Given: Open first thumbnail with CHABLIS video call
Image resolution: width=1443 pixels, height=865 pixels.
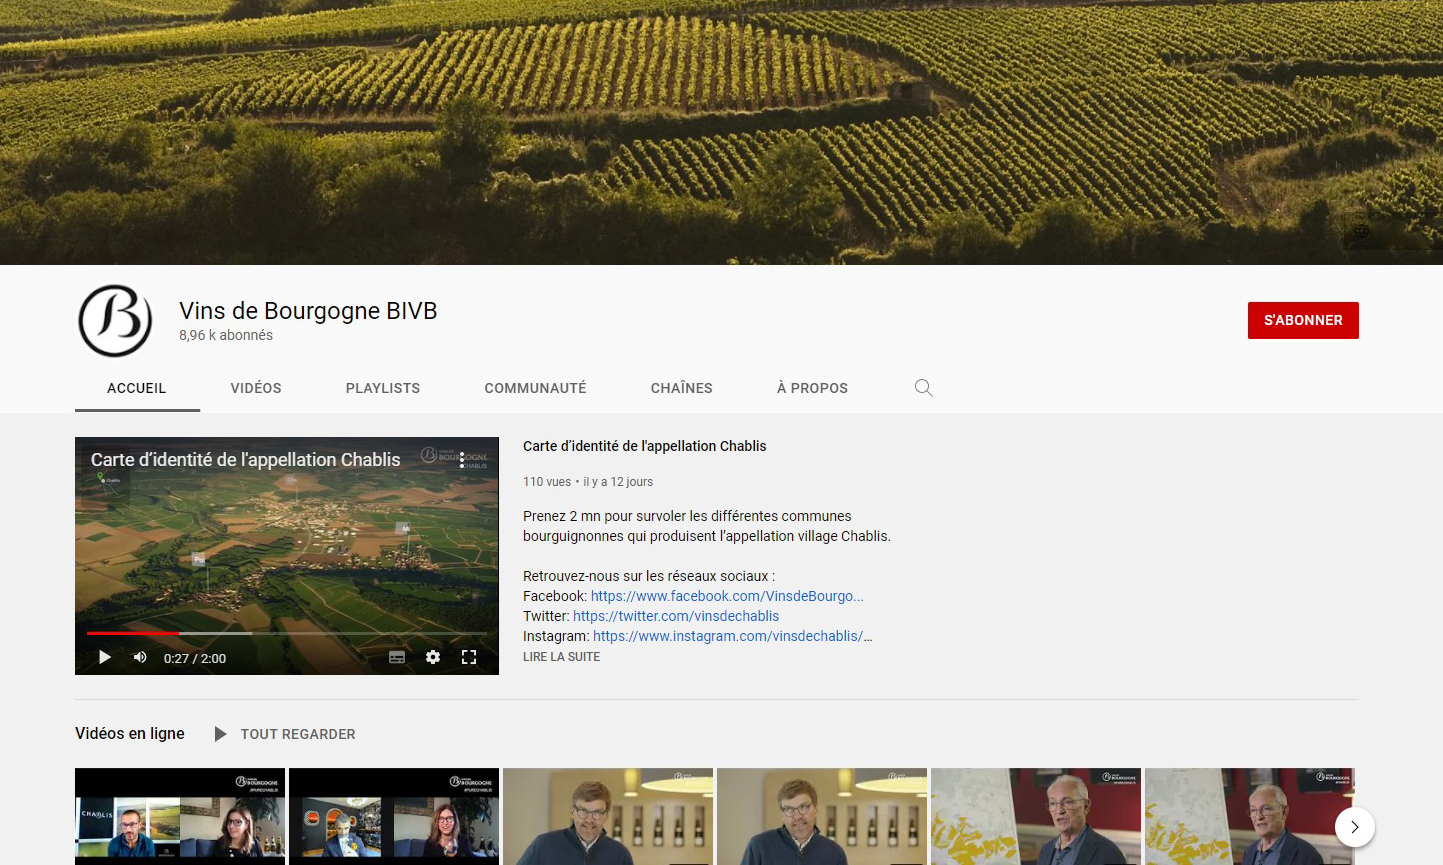Looking at the screenshot, I should pos(180,816).
